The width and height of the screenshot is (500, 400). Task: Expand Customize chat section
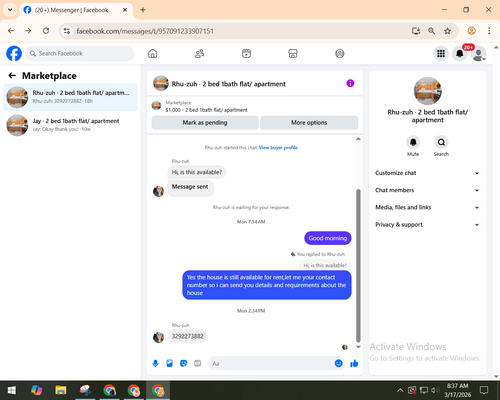point(427,173)
